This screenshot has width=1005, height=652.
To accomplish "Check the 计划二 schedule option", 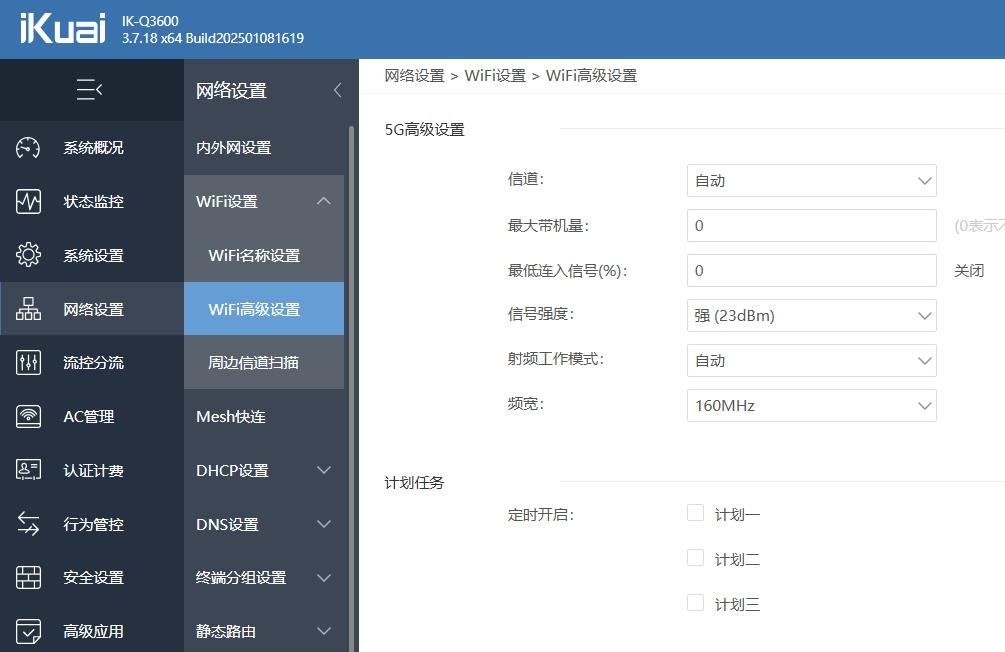I will [695, 557].
